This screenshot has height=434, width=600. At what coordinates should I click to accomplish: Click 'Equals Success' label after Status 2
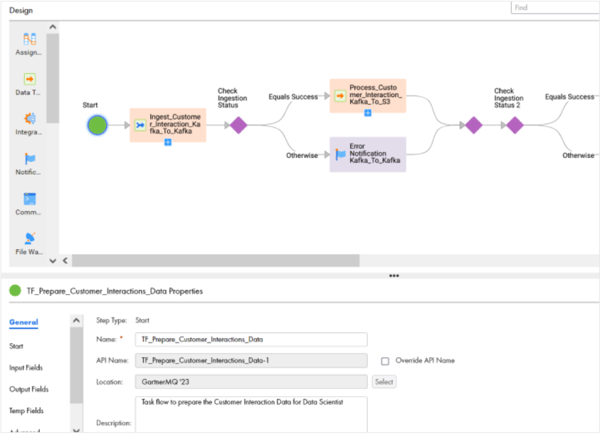(x=569, y=97)
